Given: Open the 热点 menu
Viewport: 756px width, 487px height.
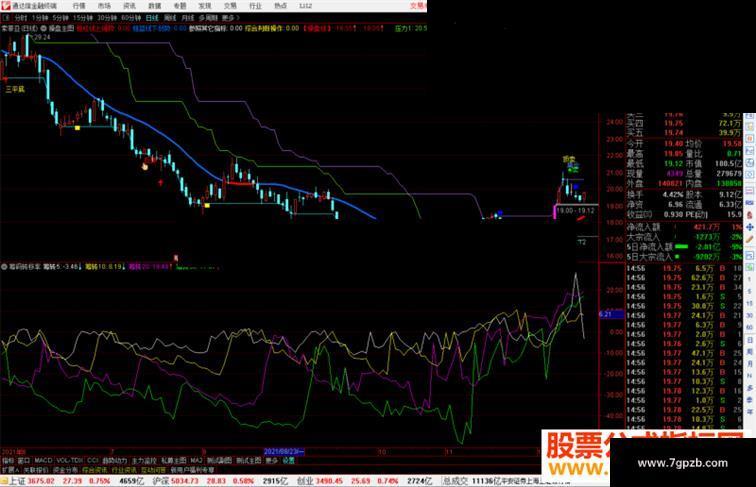Looking at the screenshot, I should (x=280, y=6).
